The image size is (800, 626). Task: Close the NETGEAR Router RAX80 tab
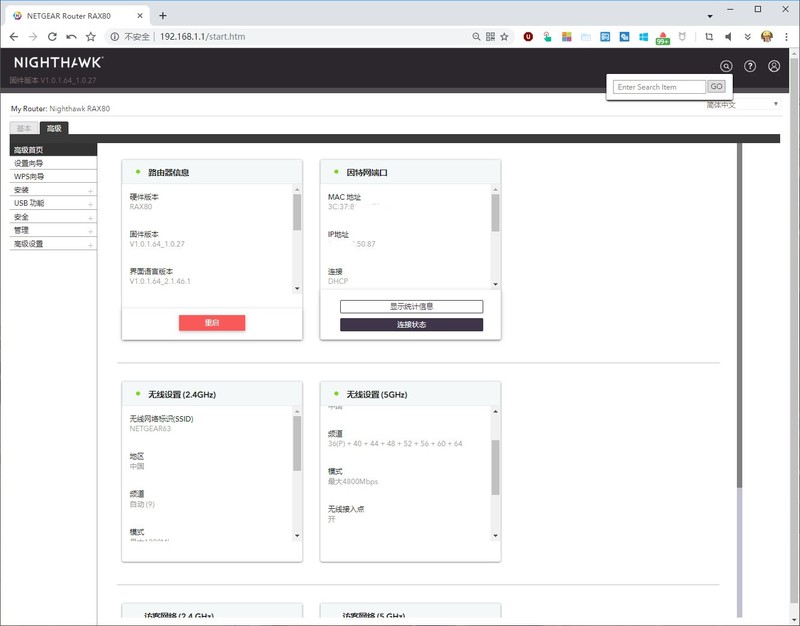click(x=140, y=16)
